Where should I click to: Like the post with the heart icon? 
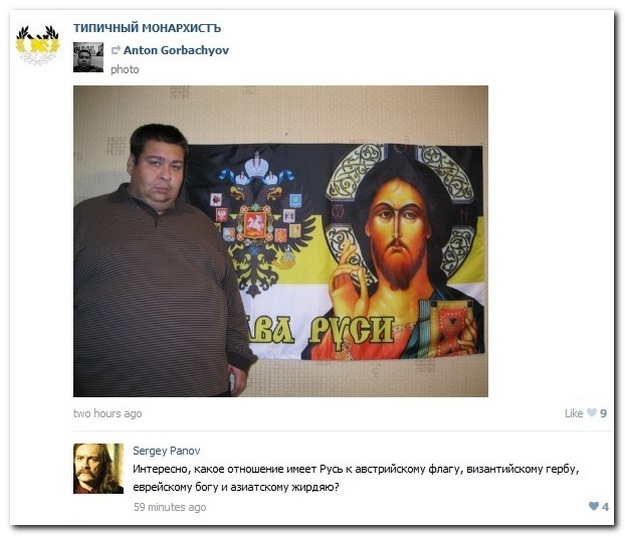coord(592,412)
